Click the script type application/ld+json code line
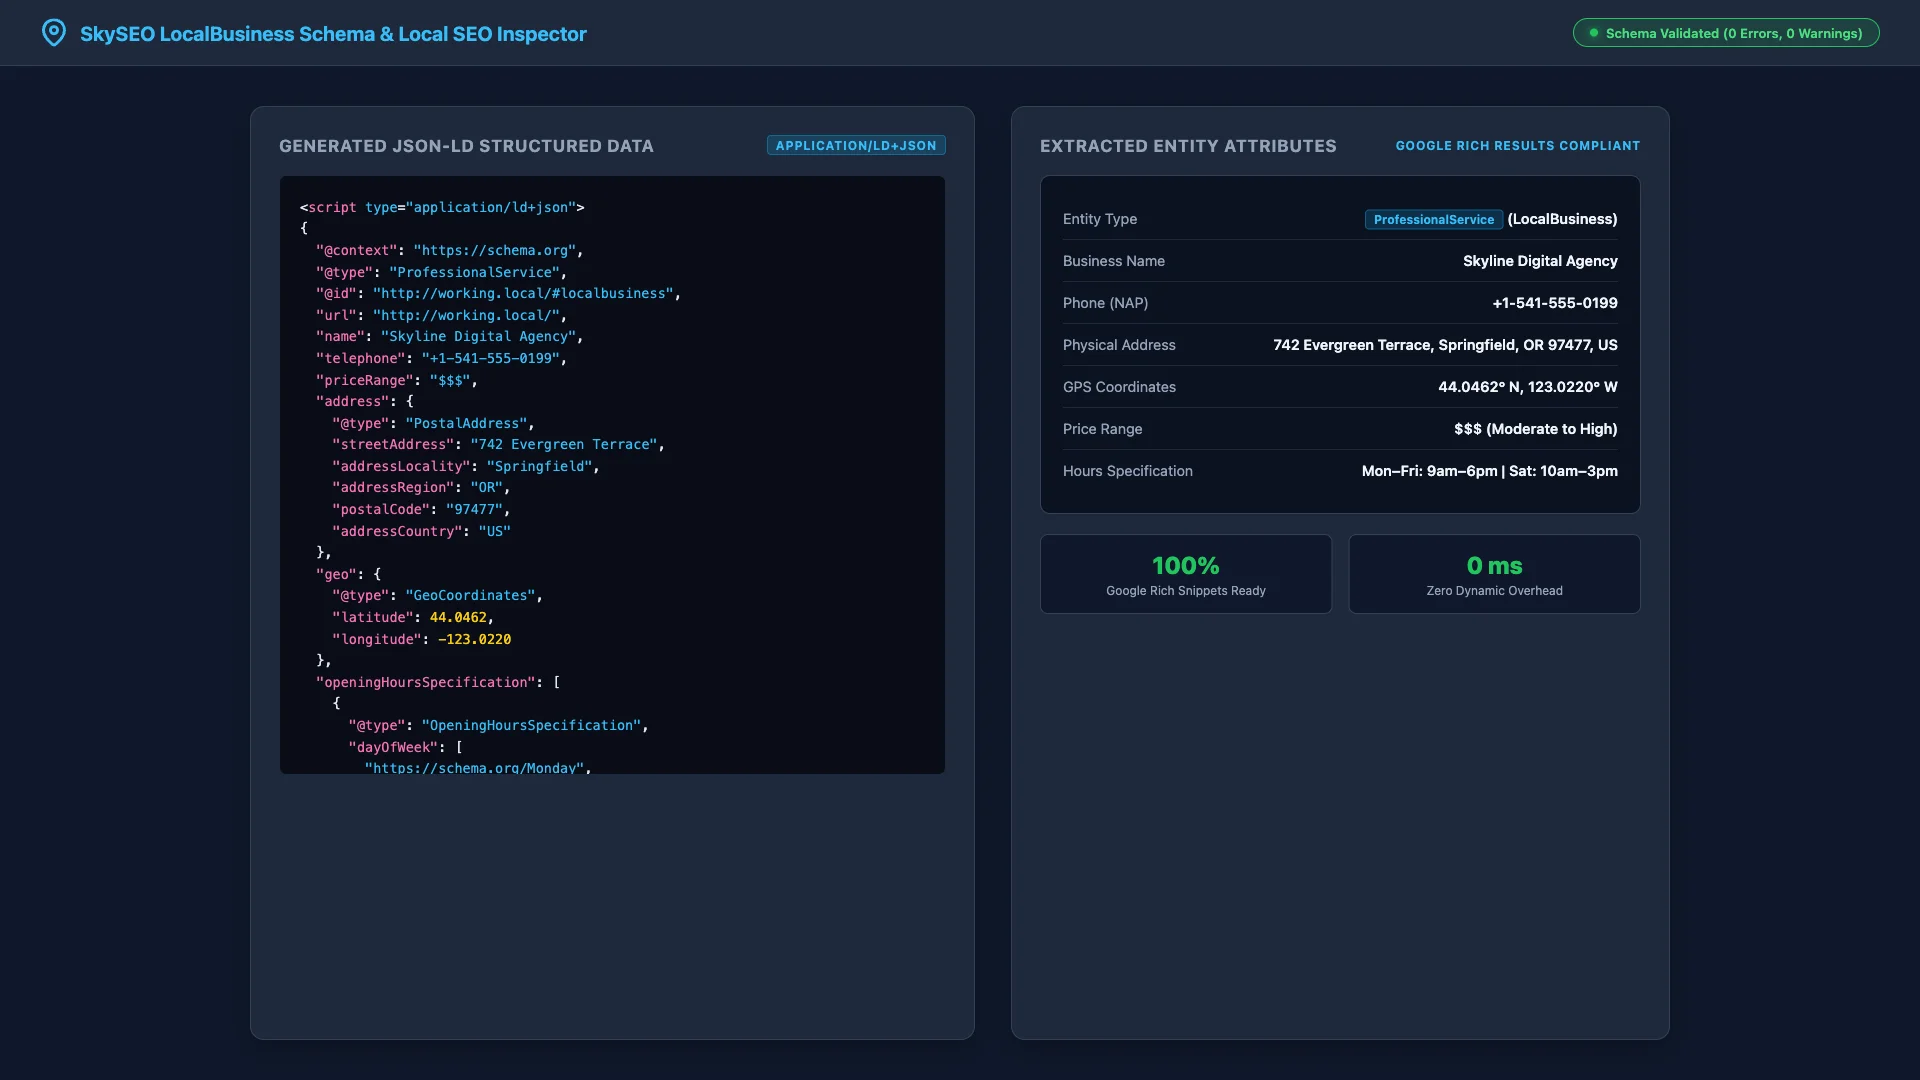 point(442,207)
